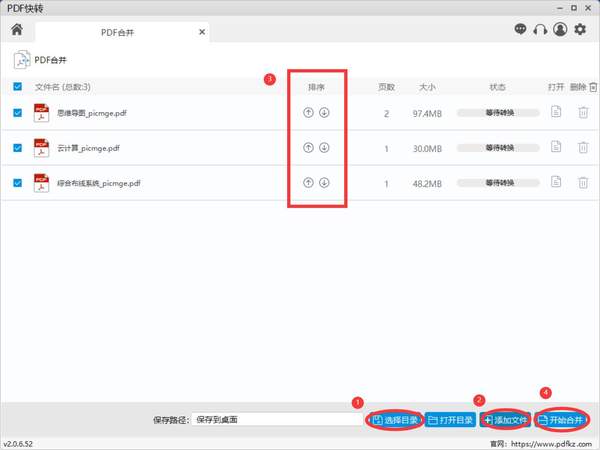The width and height of the screenshot is (600, 450).
Task: Uncheck the 思维导图_picmge.pdf checkbox
Action: click(18, 113)
